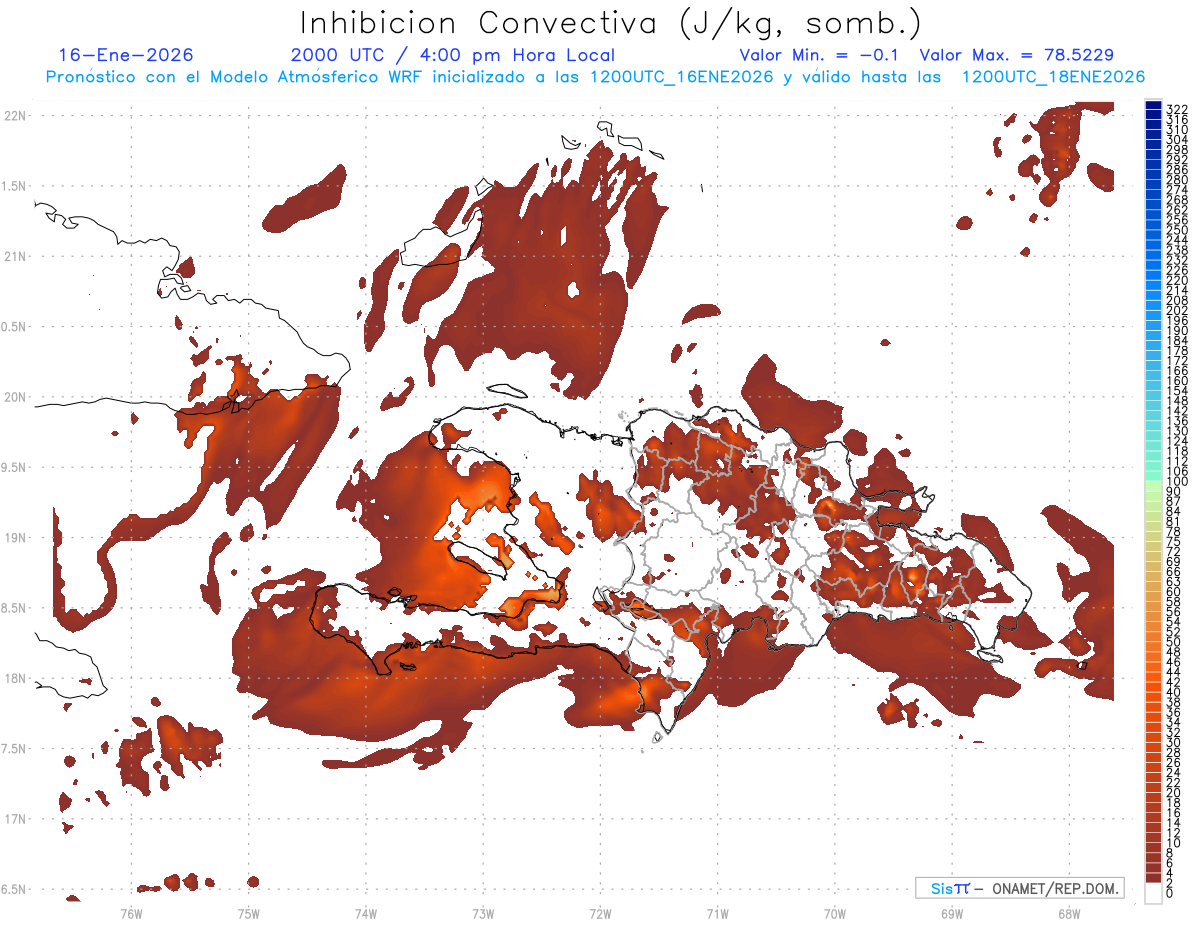This screenshot has width=1200, height=927.
Task: Click the '1.5N' latitude label
Action: pos(15,186)
